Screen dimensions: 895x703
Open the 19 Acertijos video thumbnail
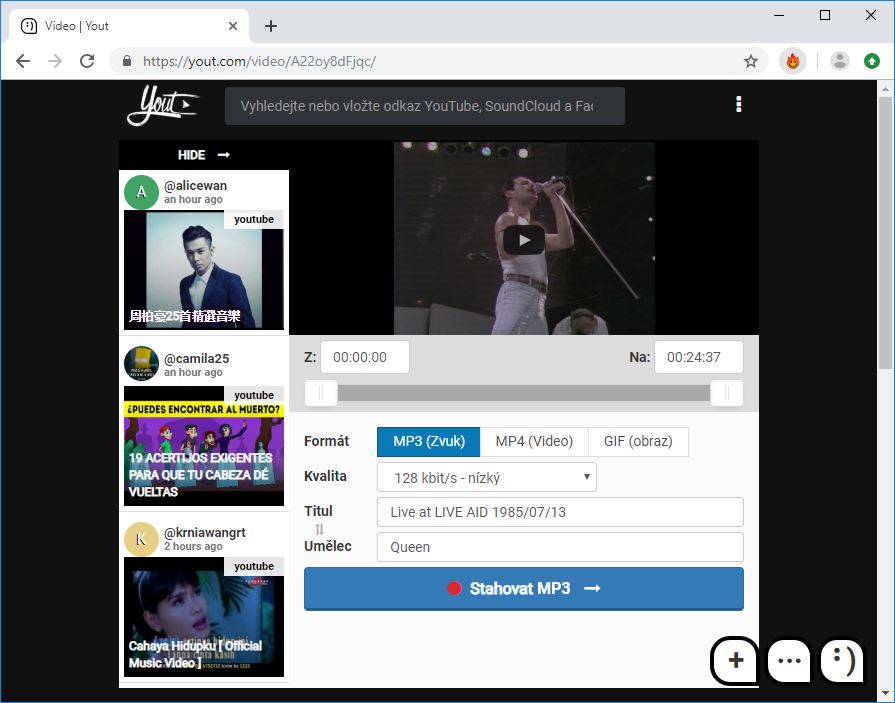click(204, 446)
